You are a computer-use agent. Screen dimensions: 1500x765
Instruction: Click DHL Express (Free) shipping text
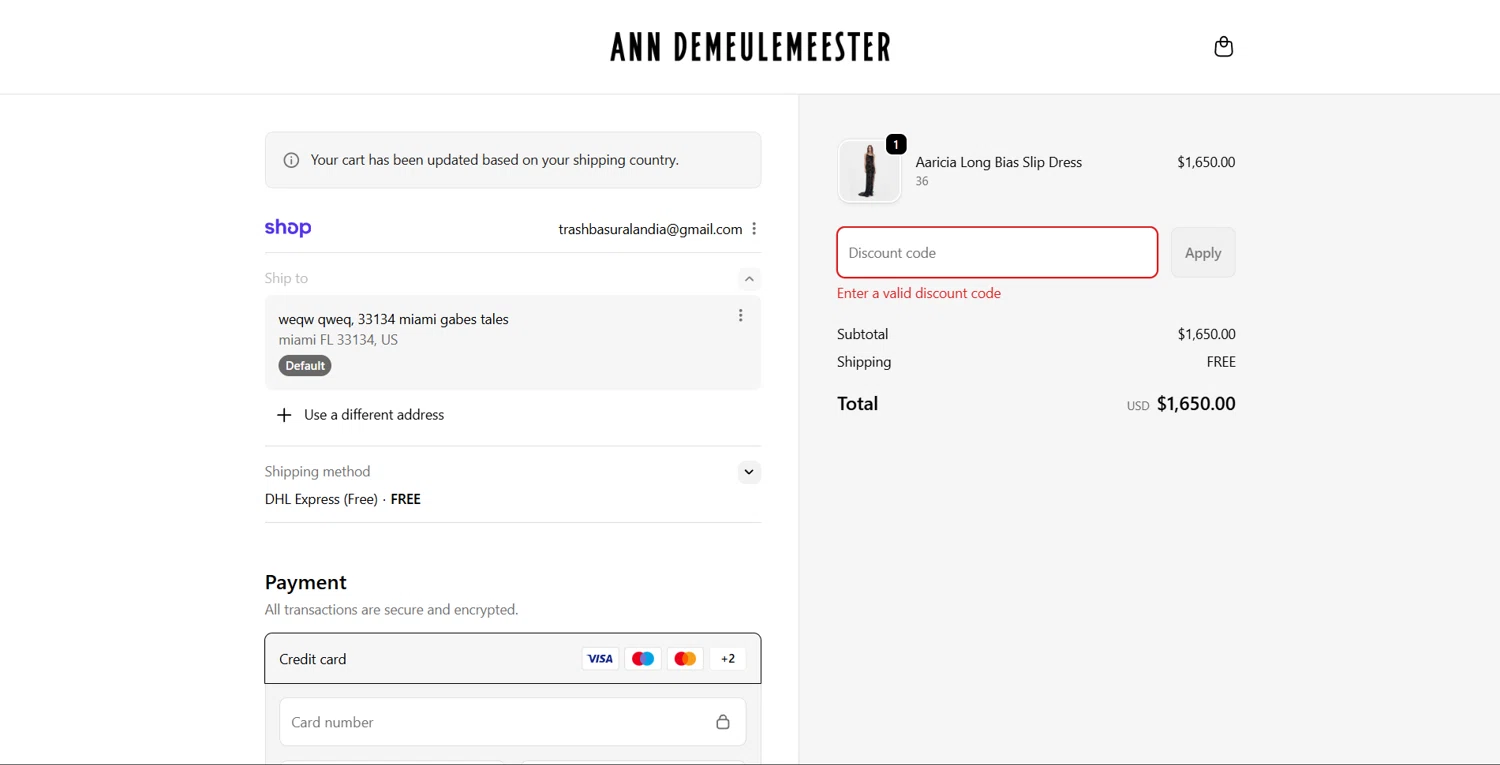pos(321,499)
